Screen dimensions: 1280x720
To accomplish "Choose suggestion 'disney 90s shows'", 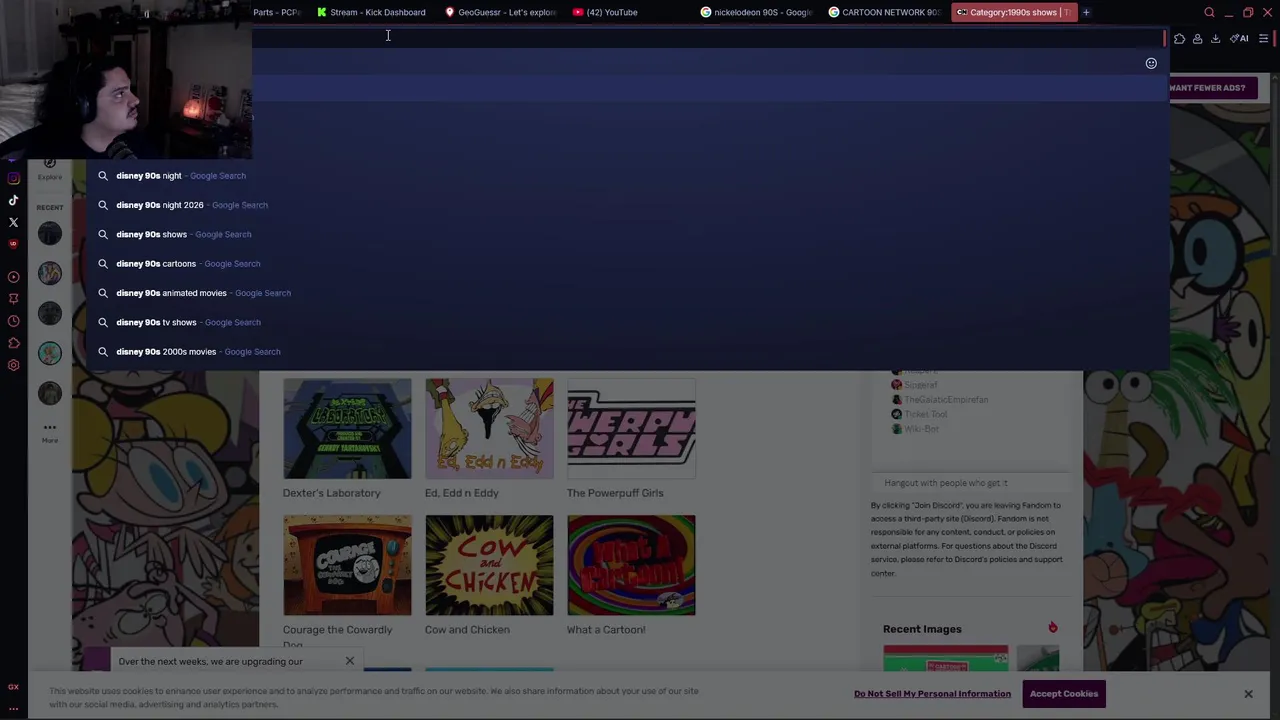I will (627, 234).
